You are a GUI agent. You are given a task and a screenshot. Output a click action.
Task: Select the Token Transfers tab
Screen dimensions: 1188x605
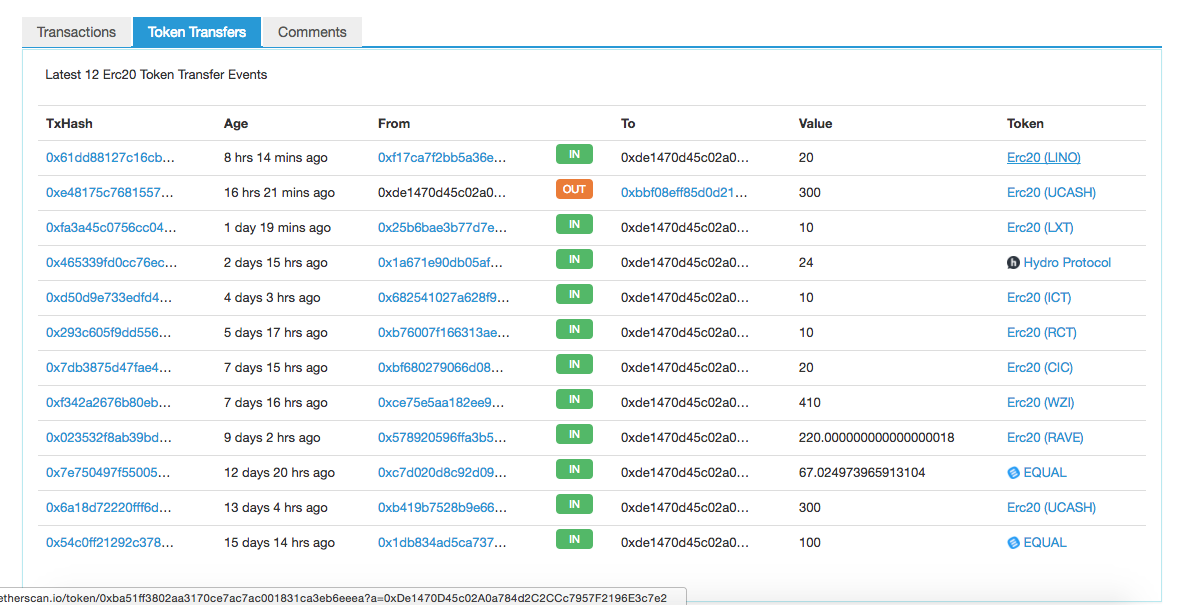click(197, 32)
